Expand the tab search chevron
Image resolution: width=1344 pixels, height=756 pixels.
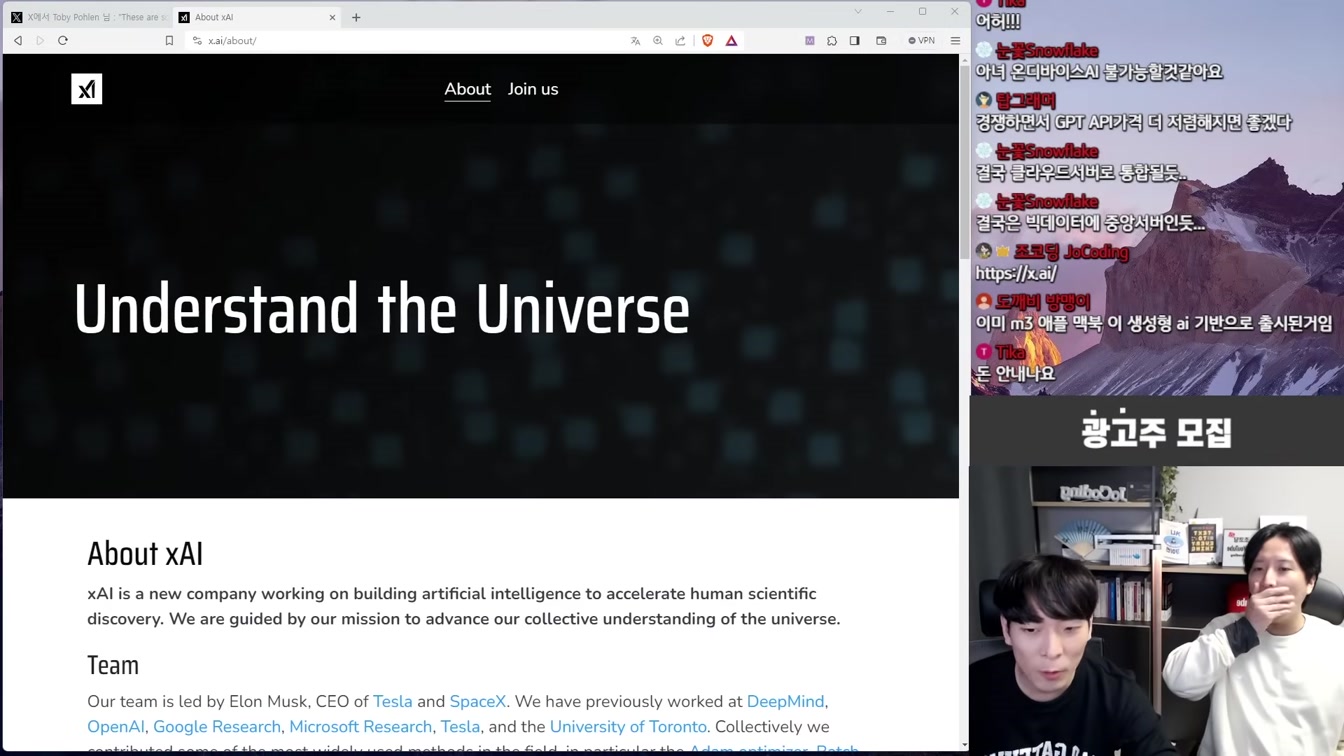[857, 12]
